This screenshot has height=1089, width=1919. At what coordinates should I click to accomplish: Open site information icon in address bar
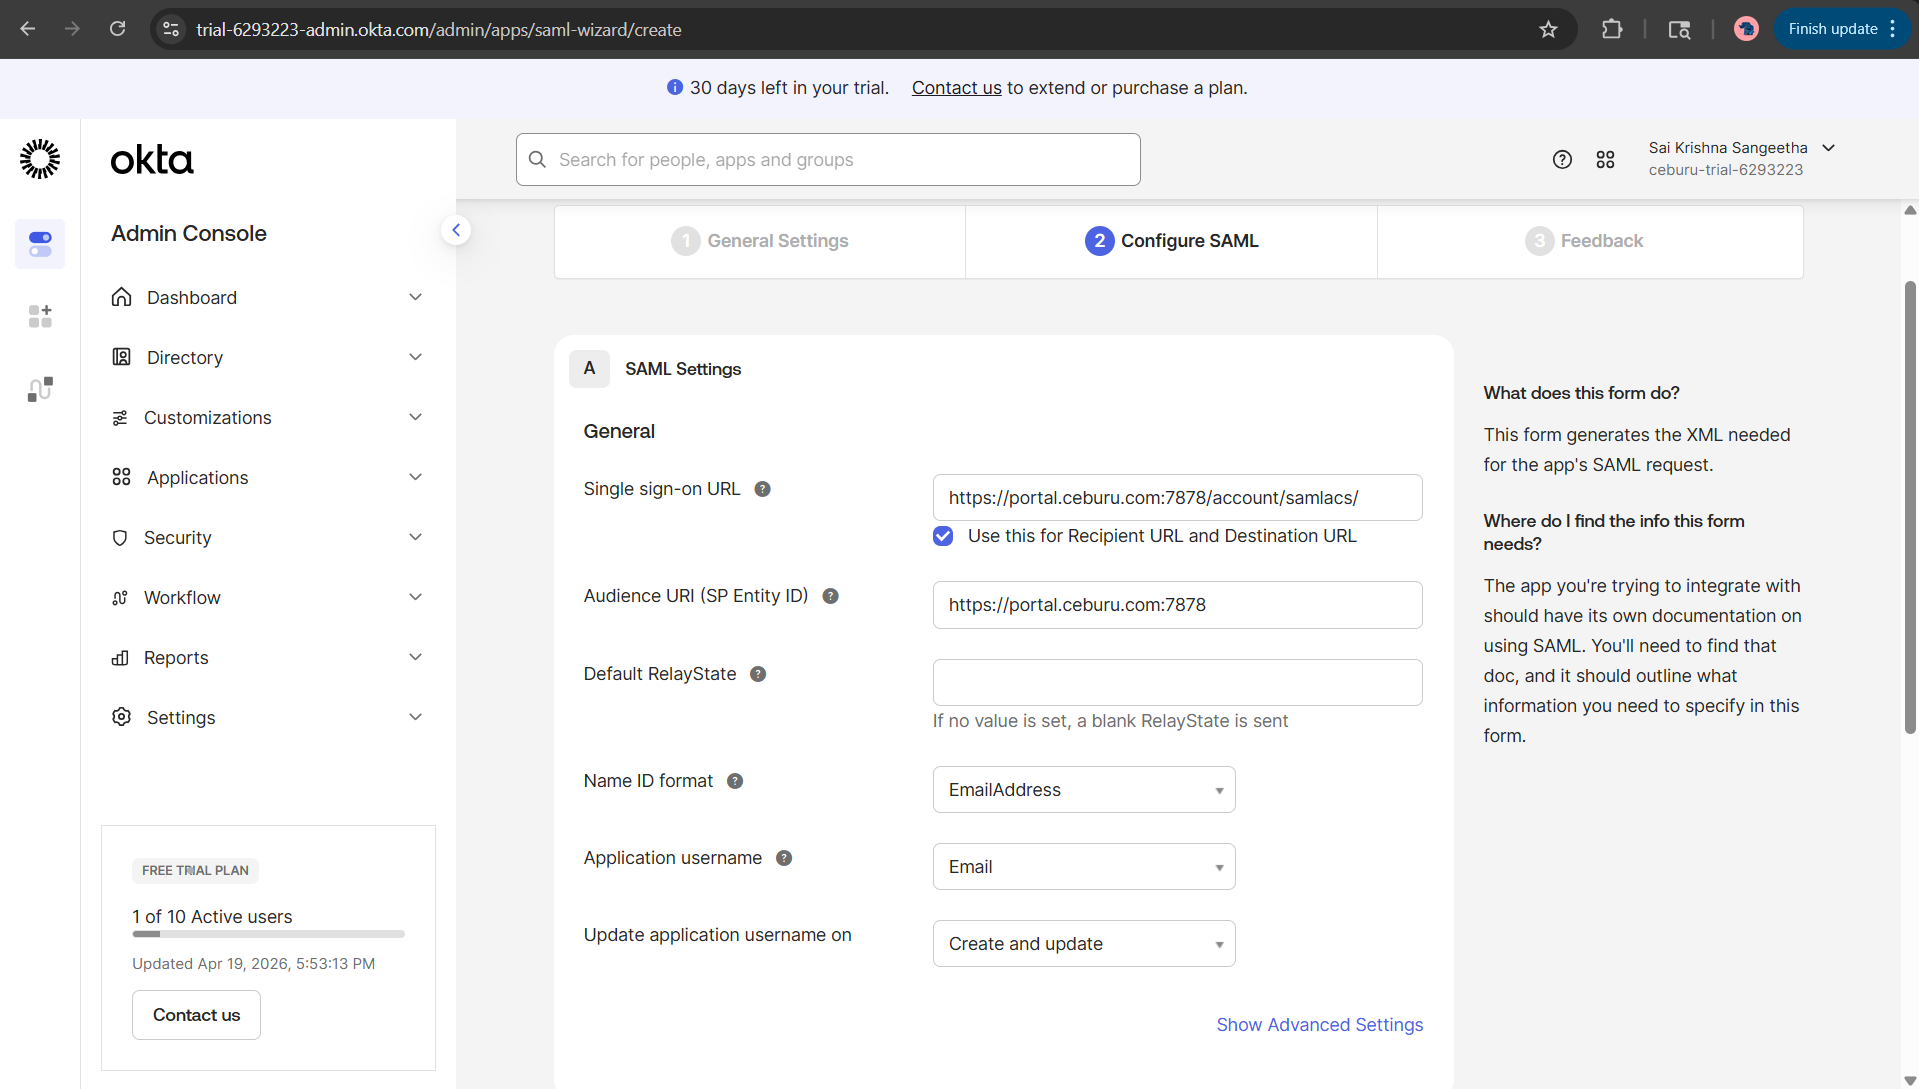171,29
